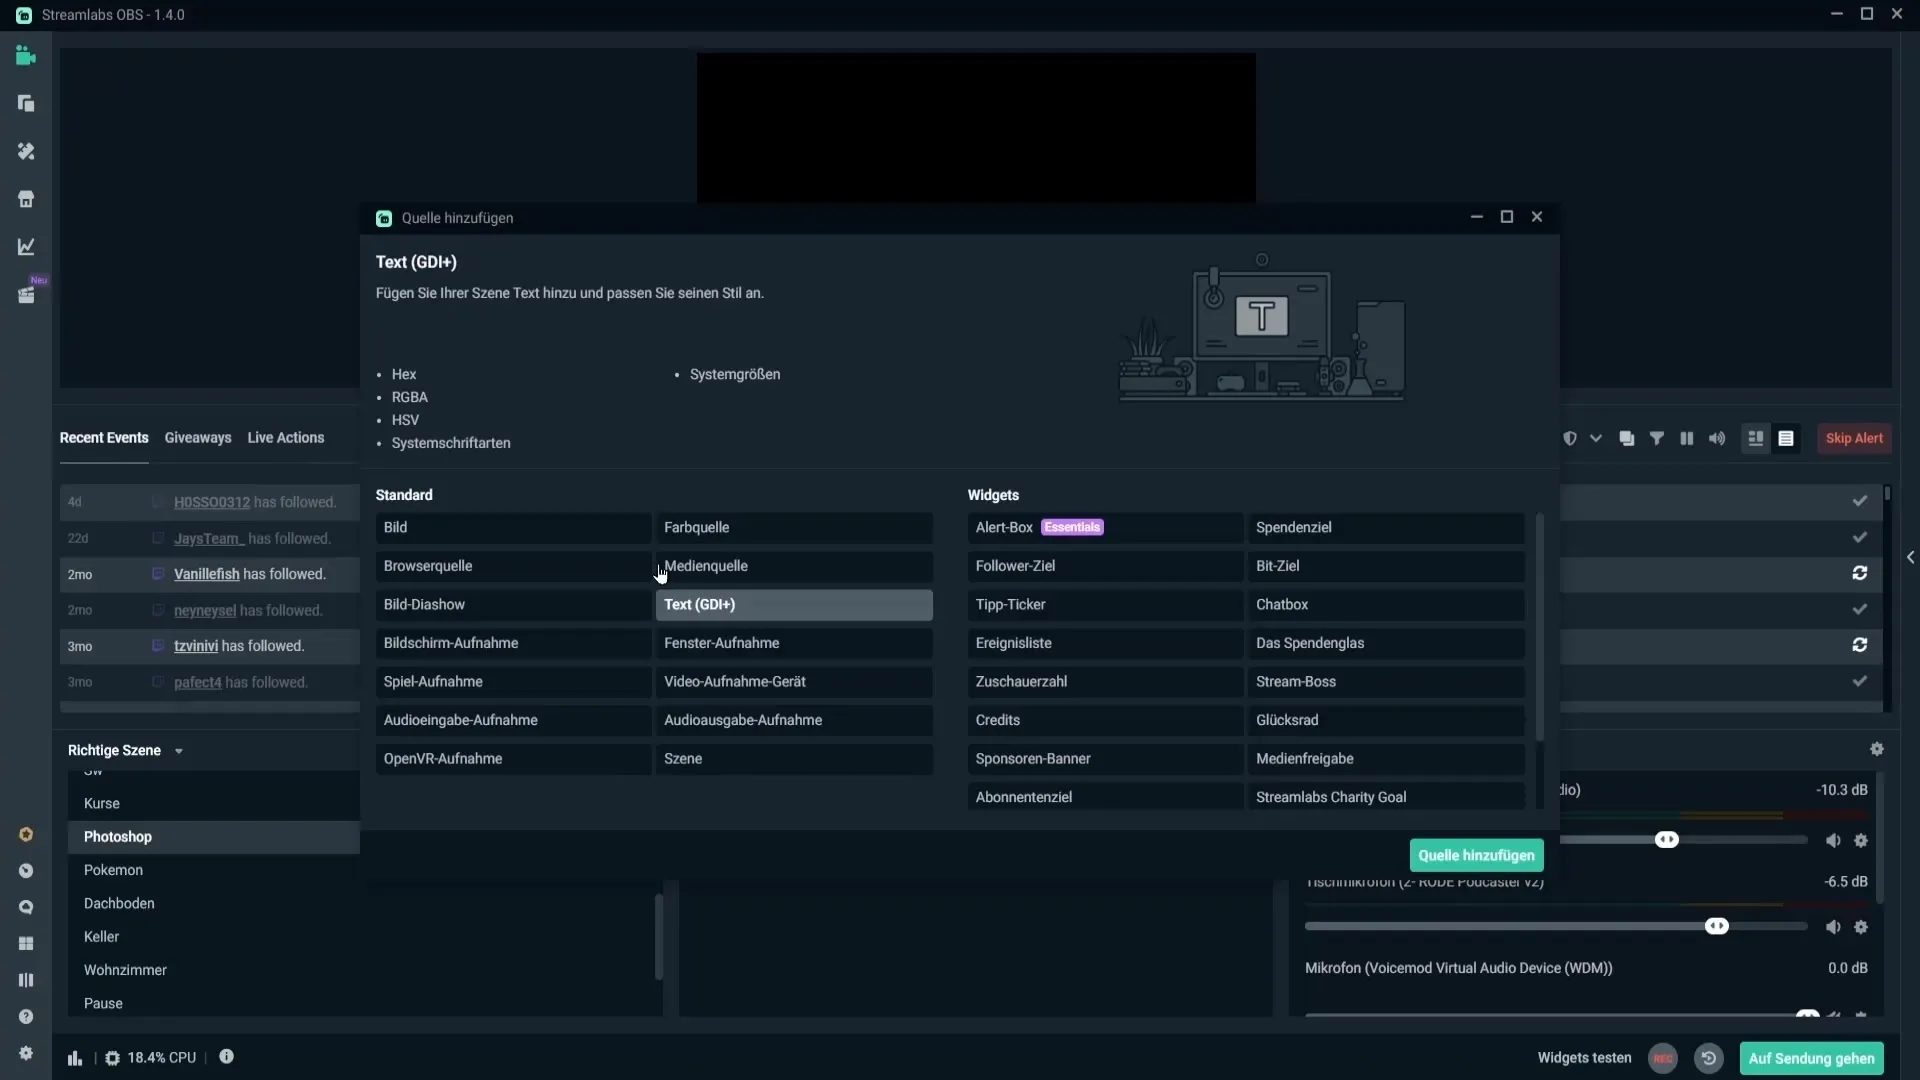1920x1080 pixels.
Task: Open the App Store shop icon
Action: [26, 199]
